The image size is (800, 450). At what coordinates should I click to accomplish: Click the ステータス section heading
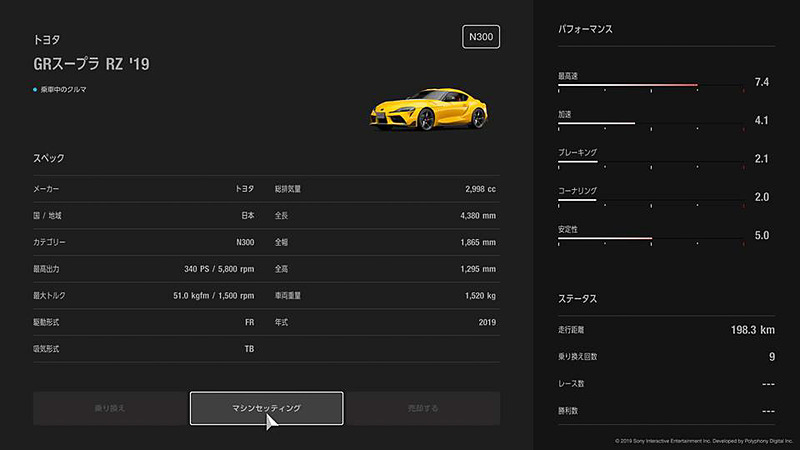click(577, 299)
